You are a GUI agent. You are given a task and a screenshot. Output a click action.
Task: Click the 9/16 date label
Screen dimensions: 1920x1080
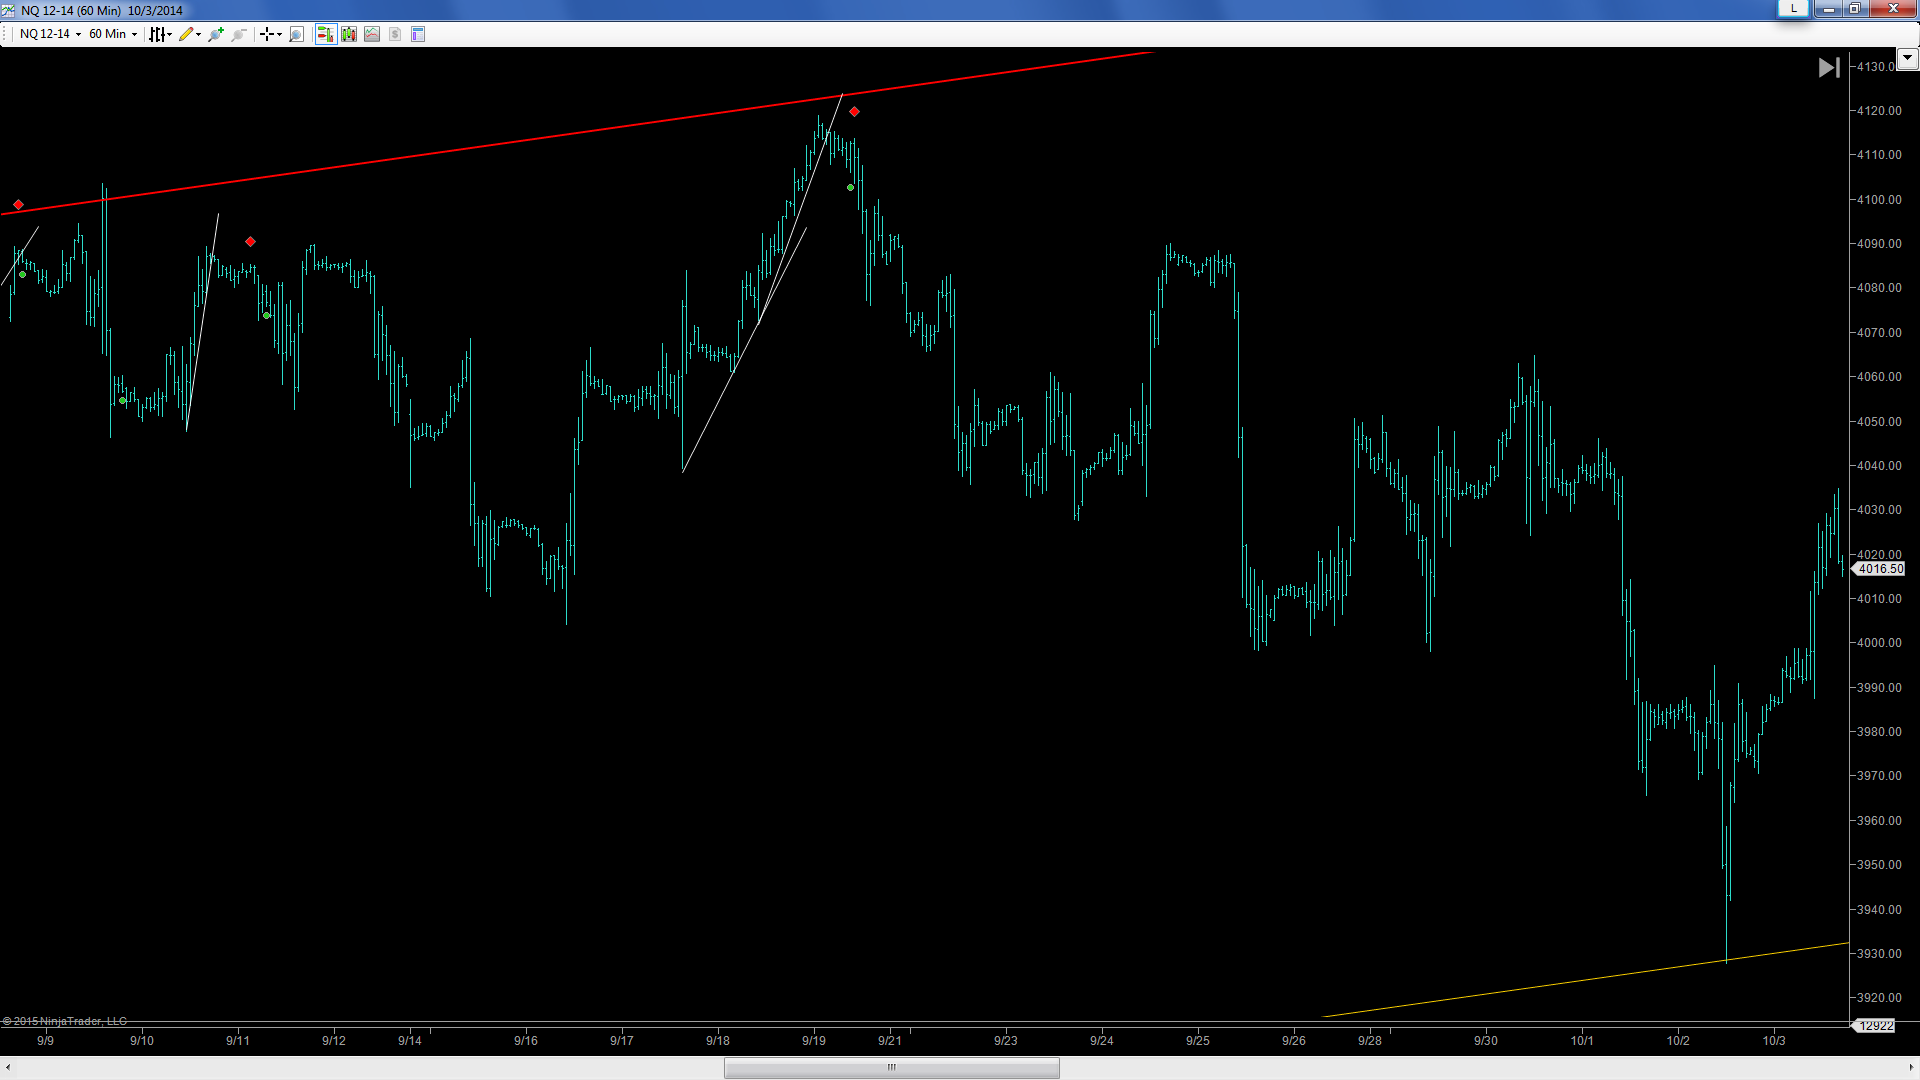(526, 1041)
